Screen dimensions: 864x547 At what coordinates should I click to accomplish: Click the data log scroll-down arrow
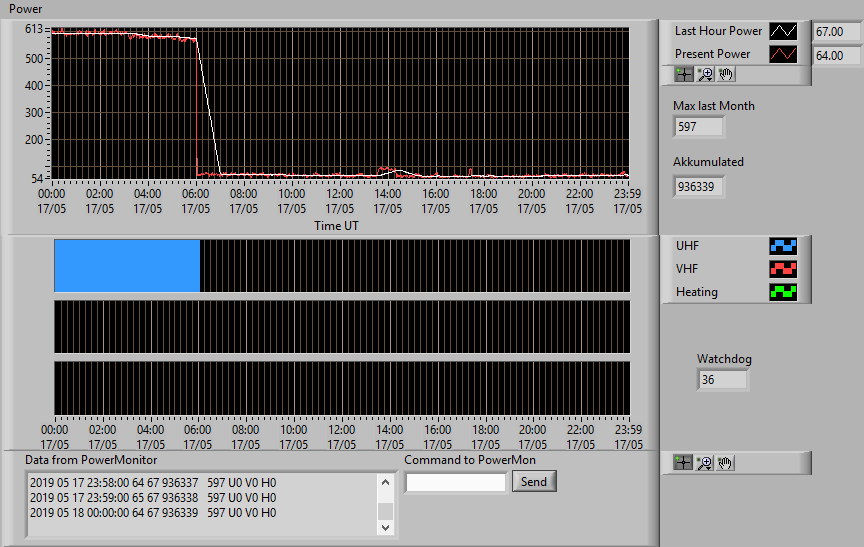pyautogui.click(x=385, y=527)
